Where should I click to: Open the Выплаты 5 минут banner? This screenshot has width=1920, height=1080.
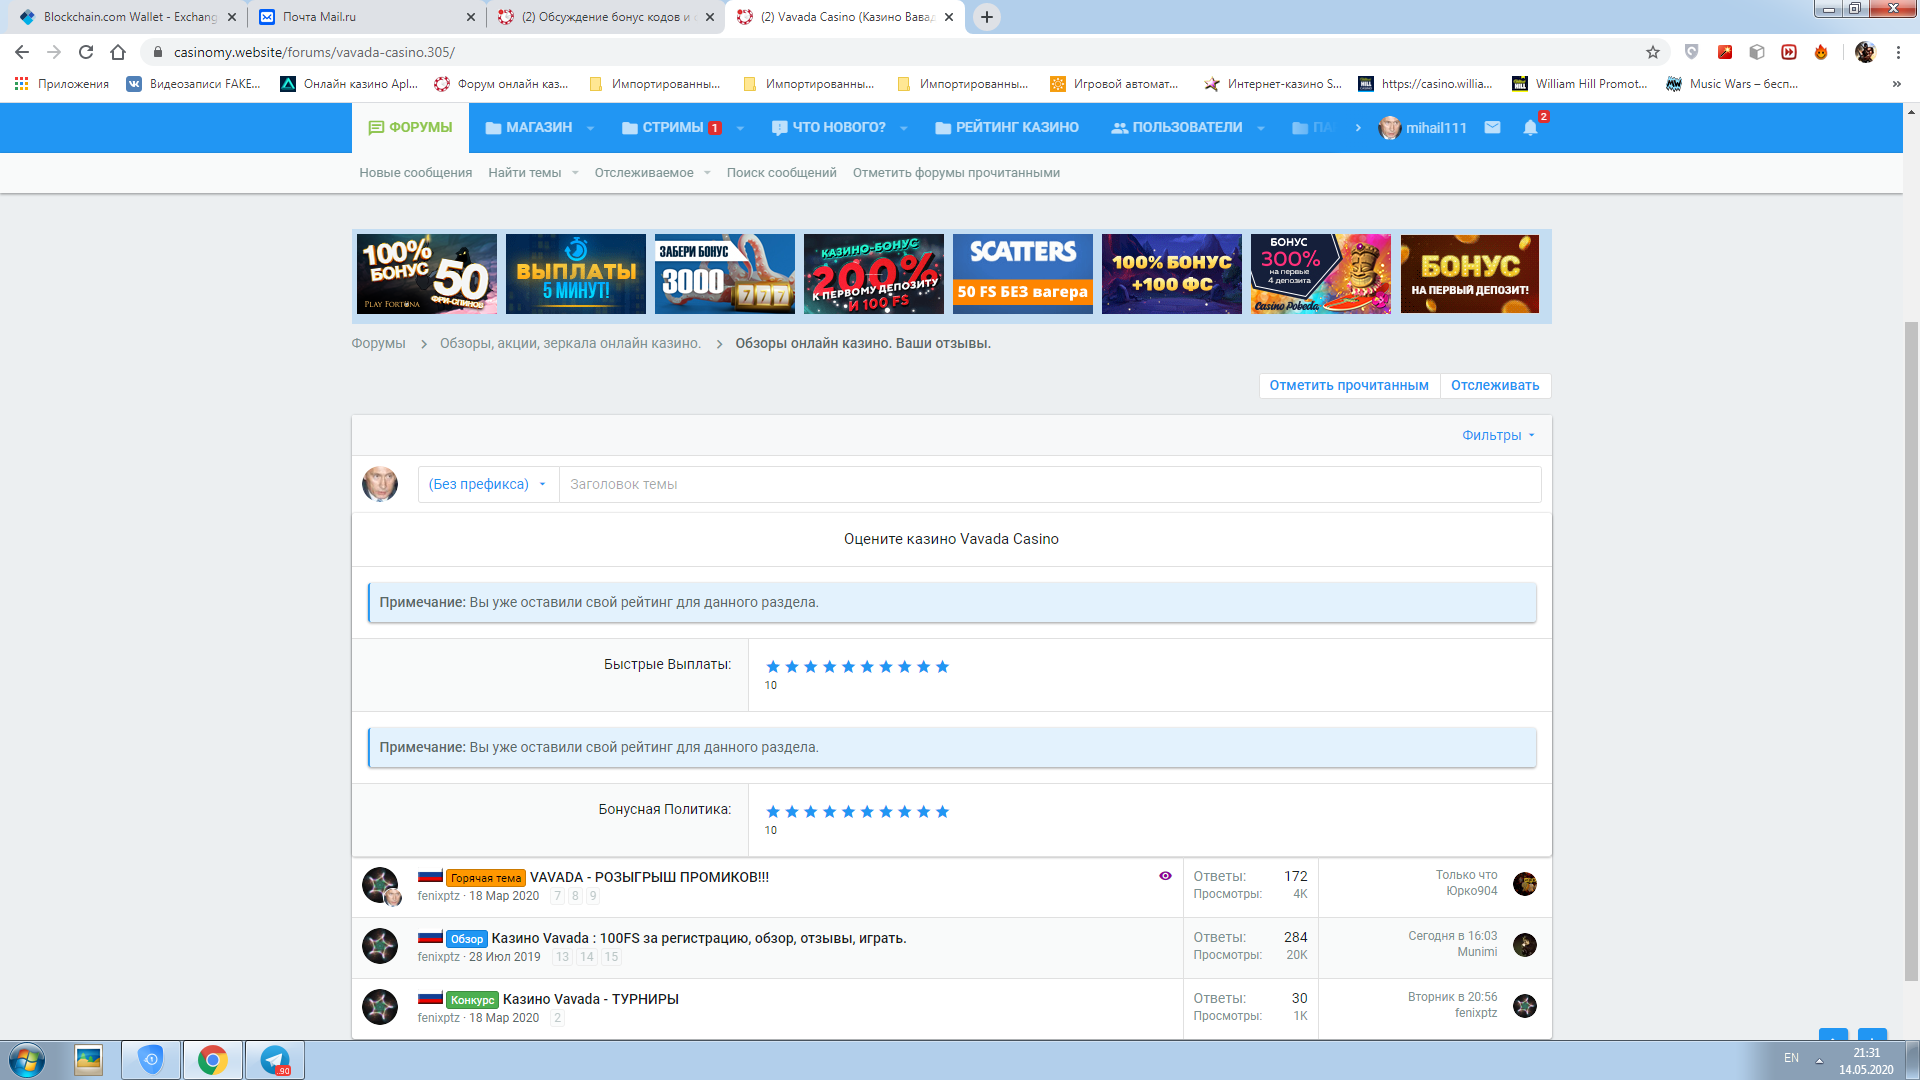[x=575, y=274]
